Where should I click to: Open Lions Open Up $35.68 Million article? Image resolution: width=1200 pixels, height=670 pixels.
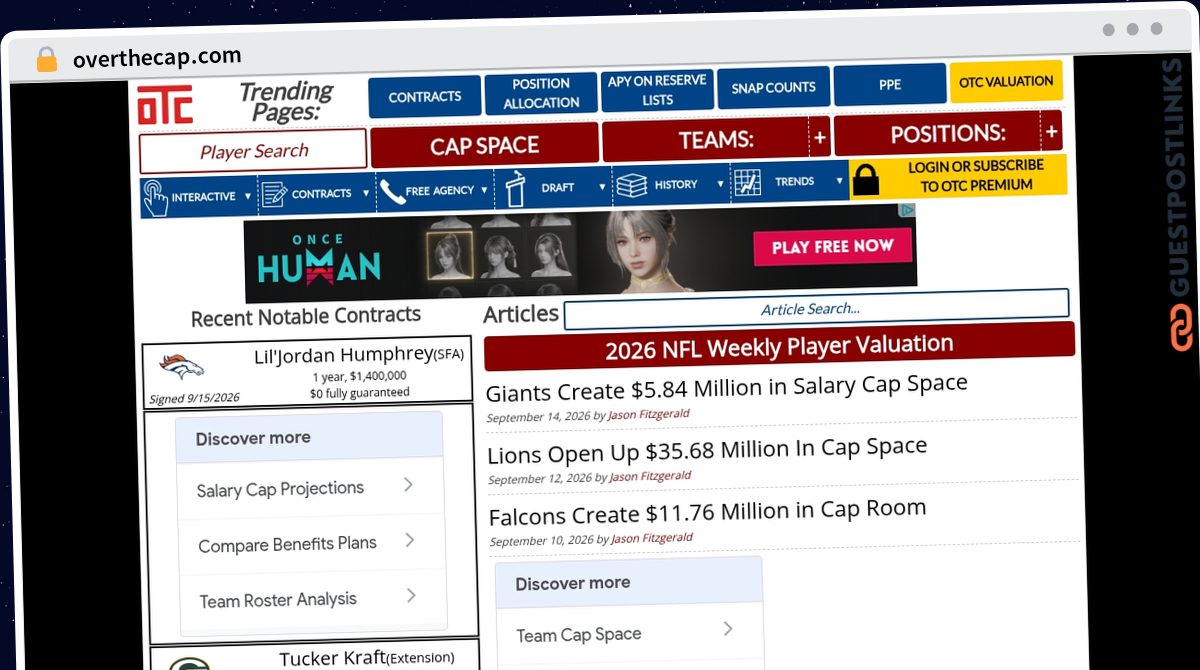click(707, 451)
